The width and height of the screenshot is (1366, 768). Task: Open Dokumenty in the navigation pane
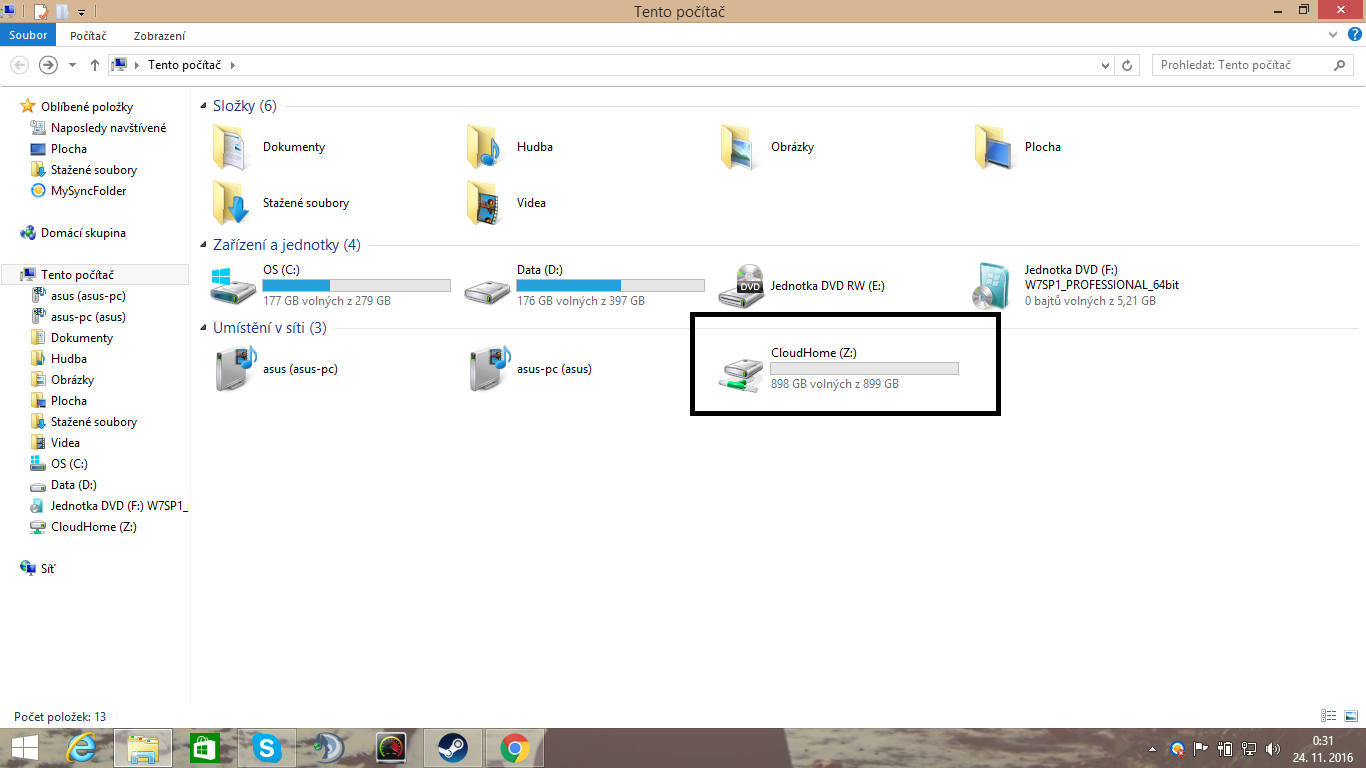tap(82, 338)
